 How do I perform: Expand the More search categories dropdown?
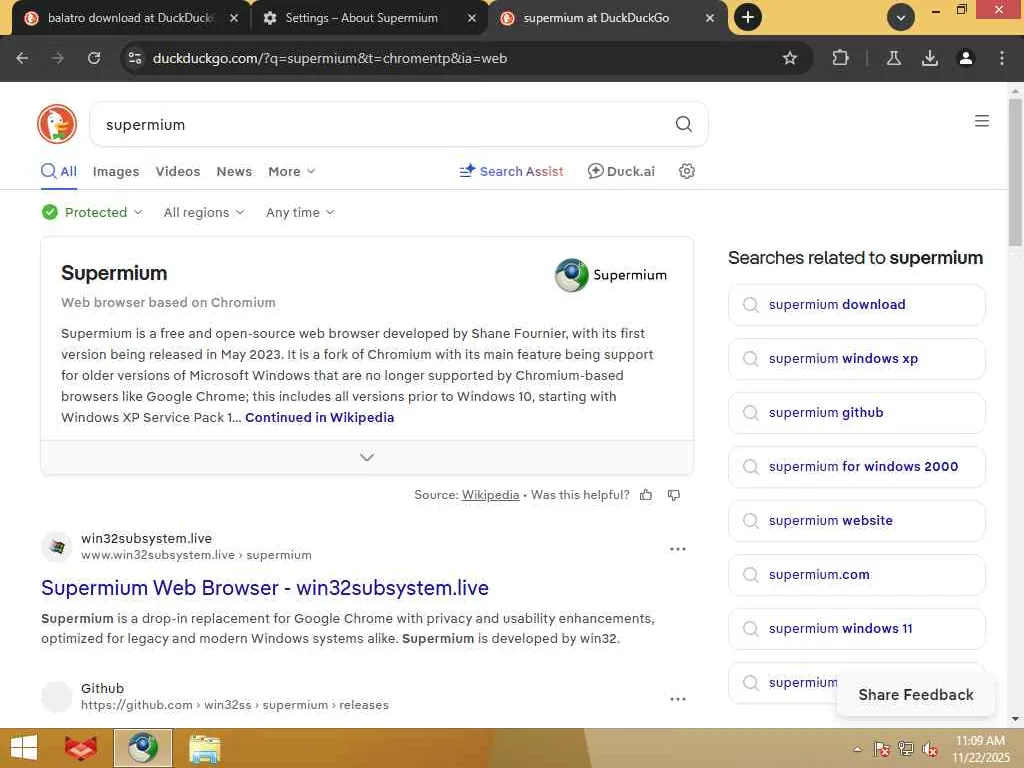[x=291, y=171]
